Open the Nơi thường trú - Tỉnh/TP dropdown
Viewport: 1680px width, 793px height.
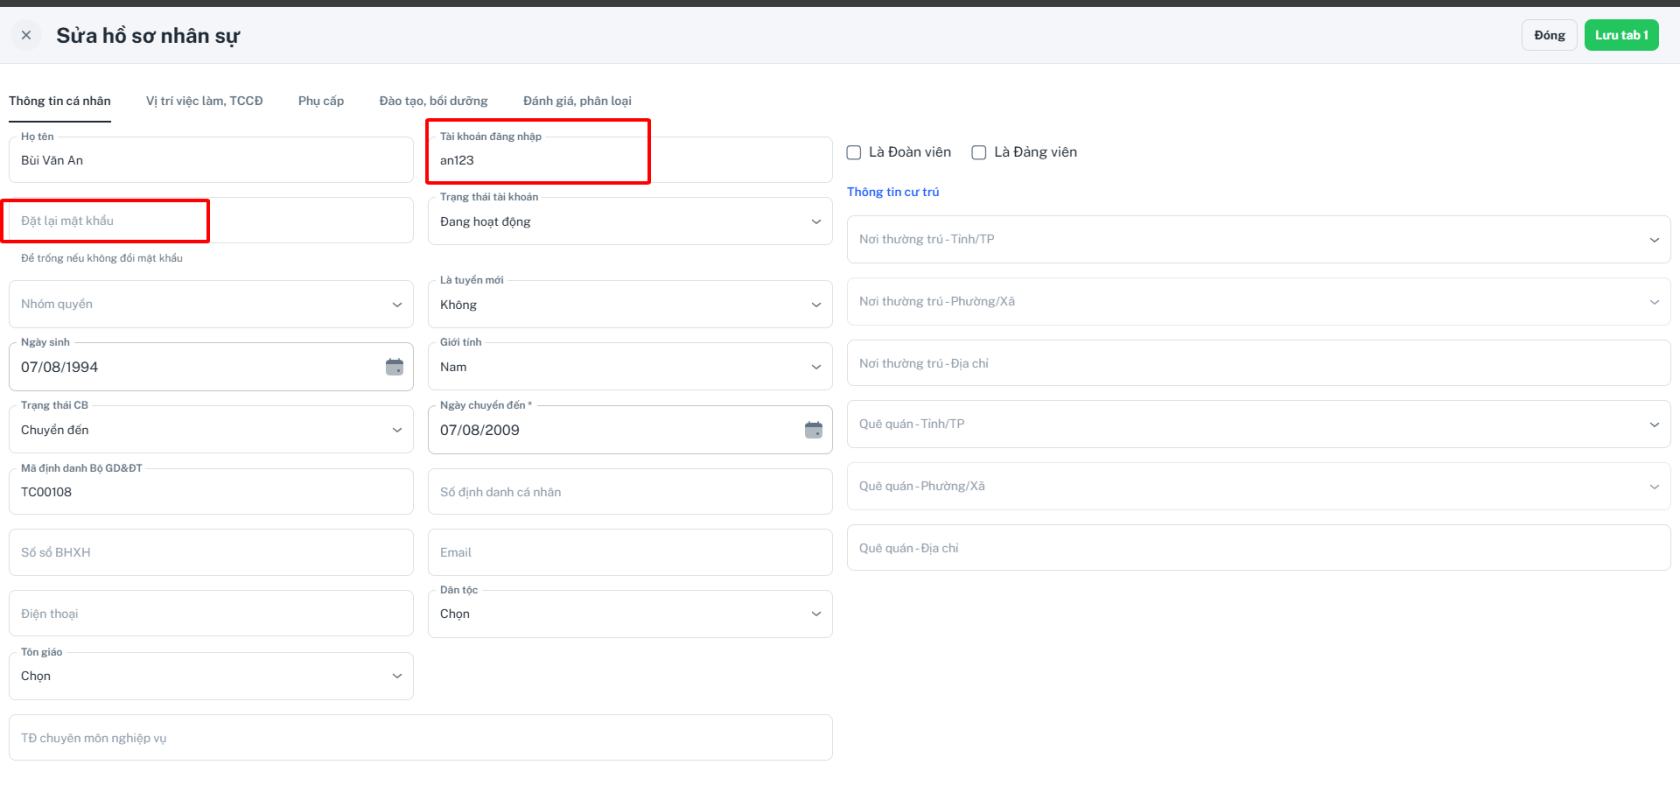(x=1258, y=240)
